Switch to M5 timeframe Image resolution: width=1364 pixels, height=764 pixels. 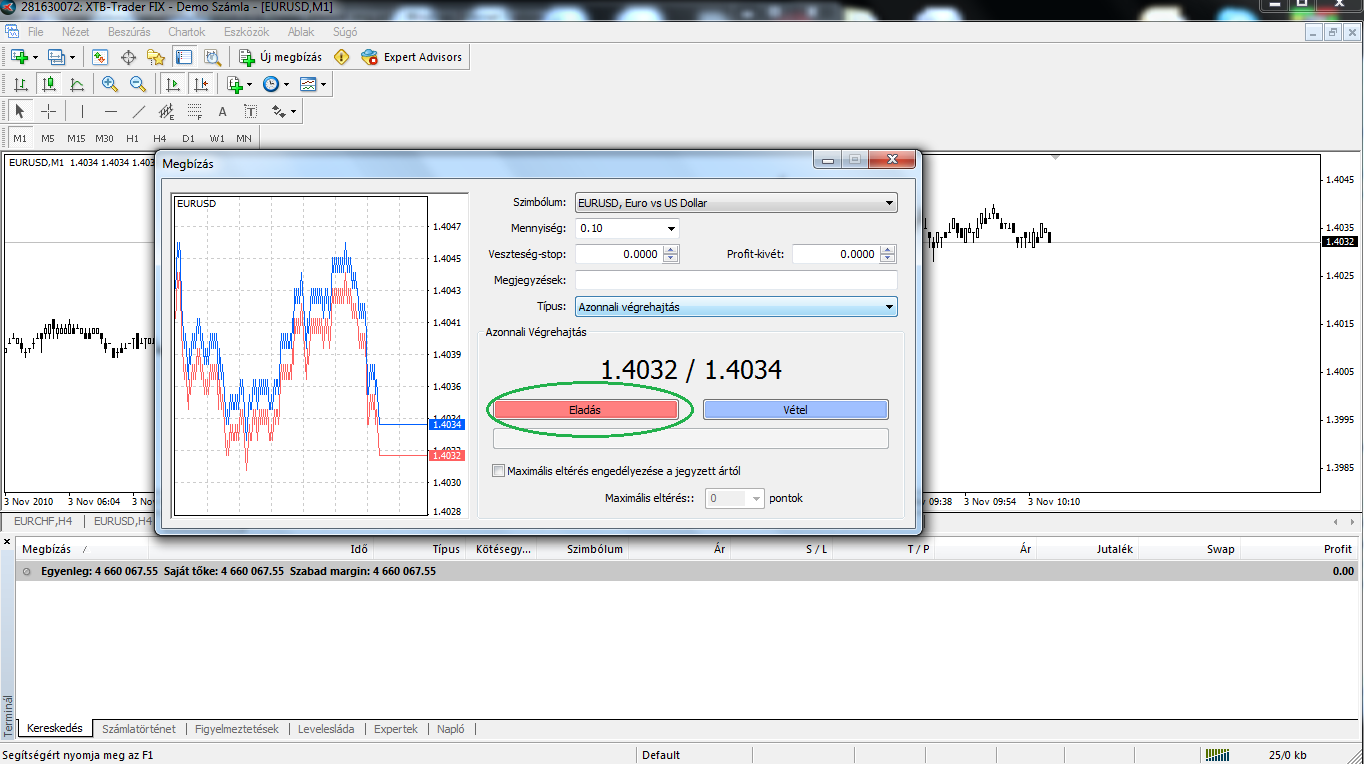tap(48, 138)
